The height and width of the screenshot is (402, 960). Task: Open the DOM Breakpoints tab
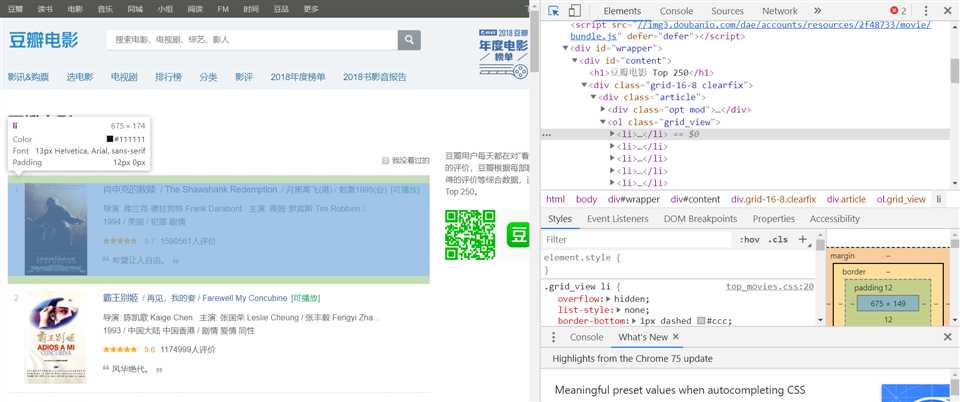(x=700, y=218)
